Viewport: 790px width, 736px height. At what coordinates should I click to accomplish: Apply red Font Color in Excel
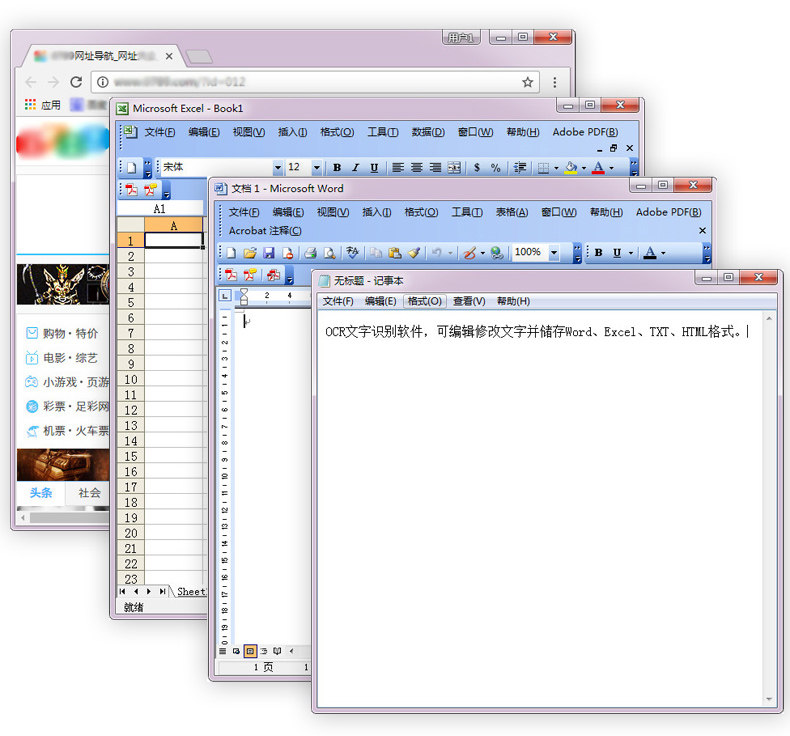pos(598,168)
